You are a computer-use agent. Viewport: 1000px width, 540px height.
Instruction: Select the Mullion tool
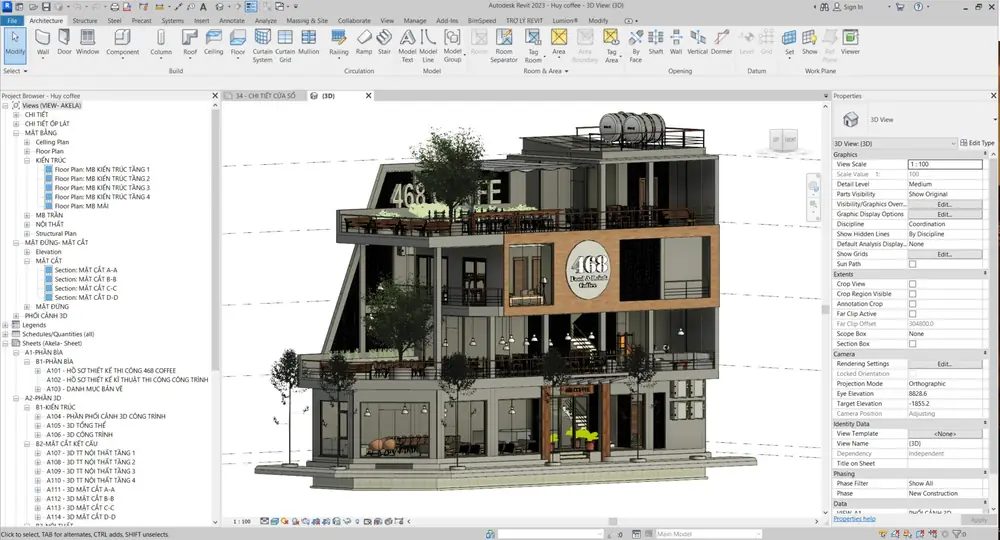(309, 43)
